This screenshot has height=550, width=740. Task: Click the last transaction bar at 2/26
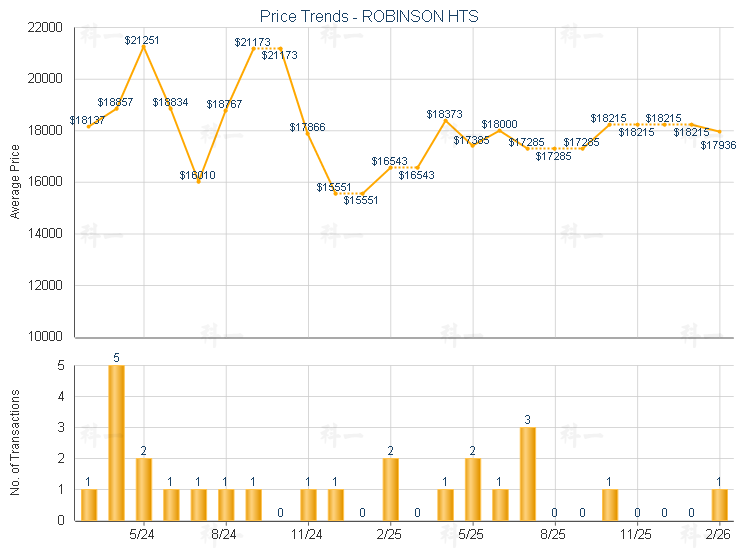[720, 505]
